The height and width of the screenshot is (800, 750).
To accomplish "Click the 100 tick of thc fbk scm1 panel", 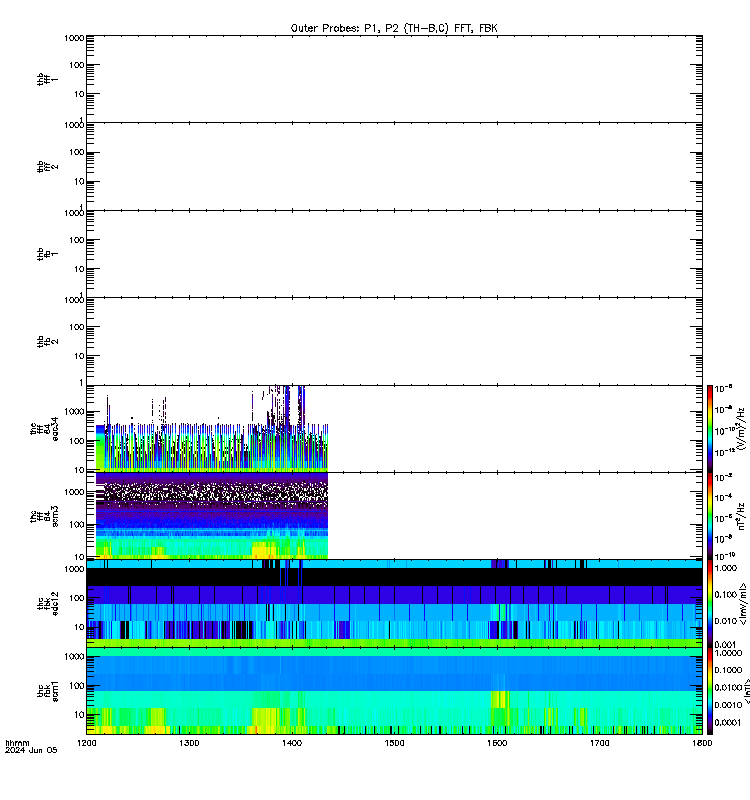I will coord(77,686).
